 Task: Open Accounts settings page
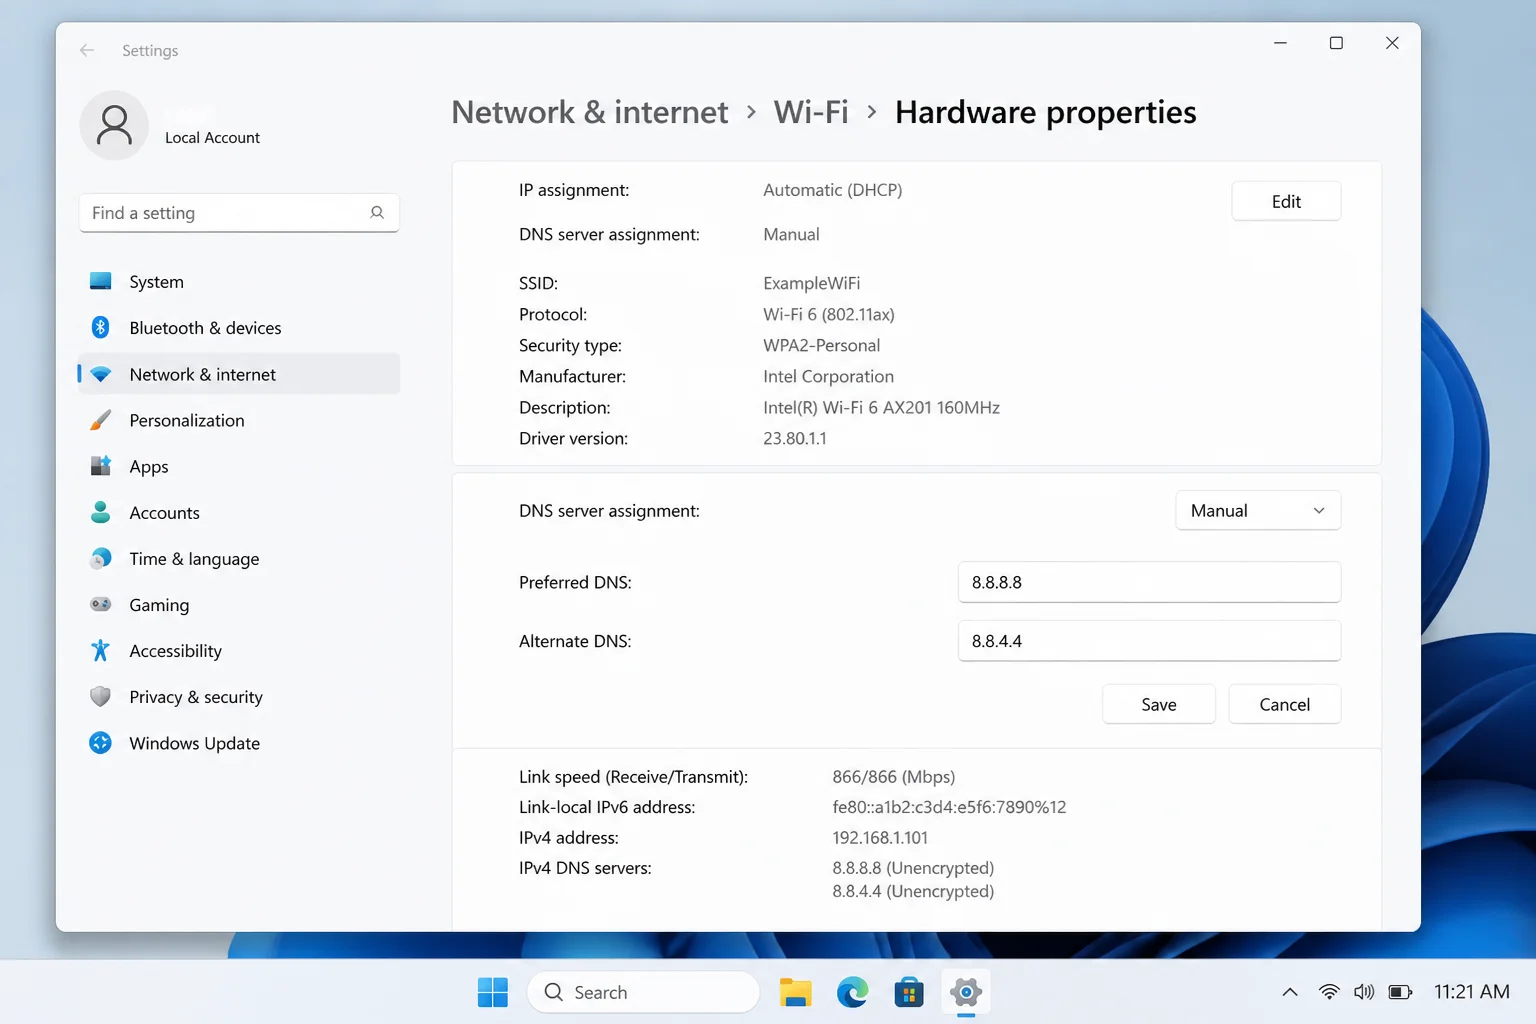click(x=238, y=512)
